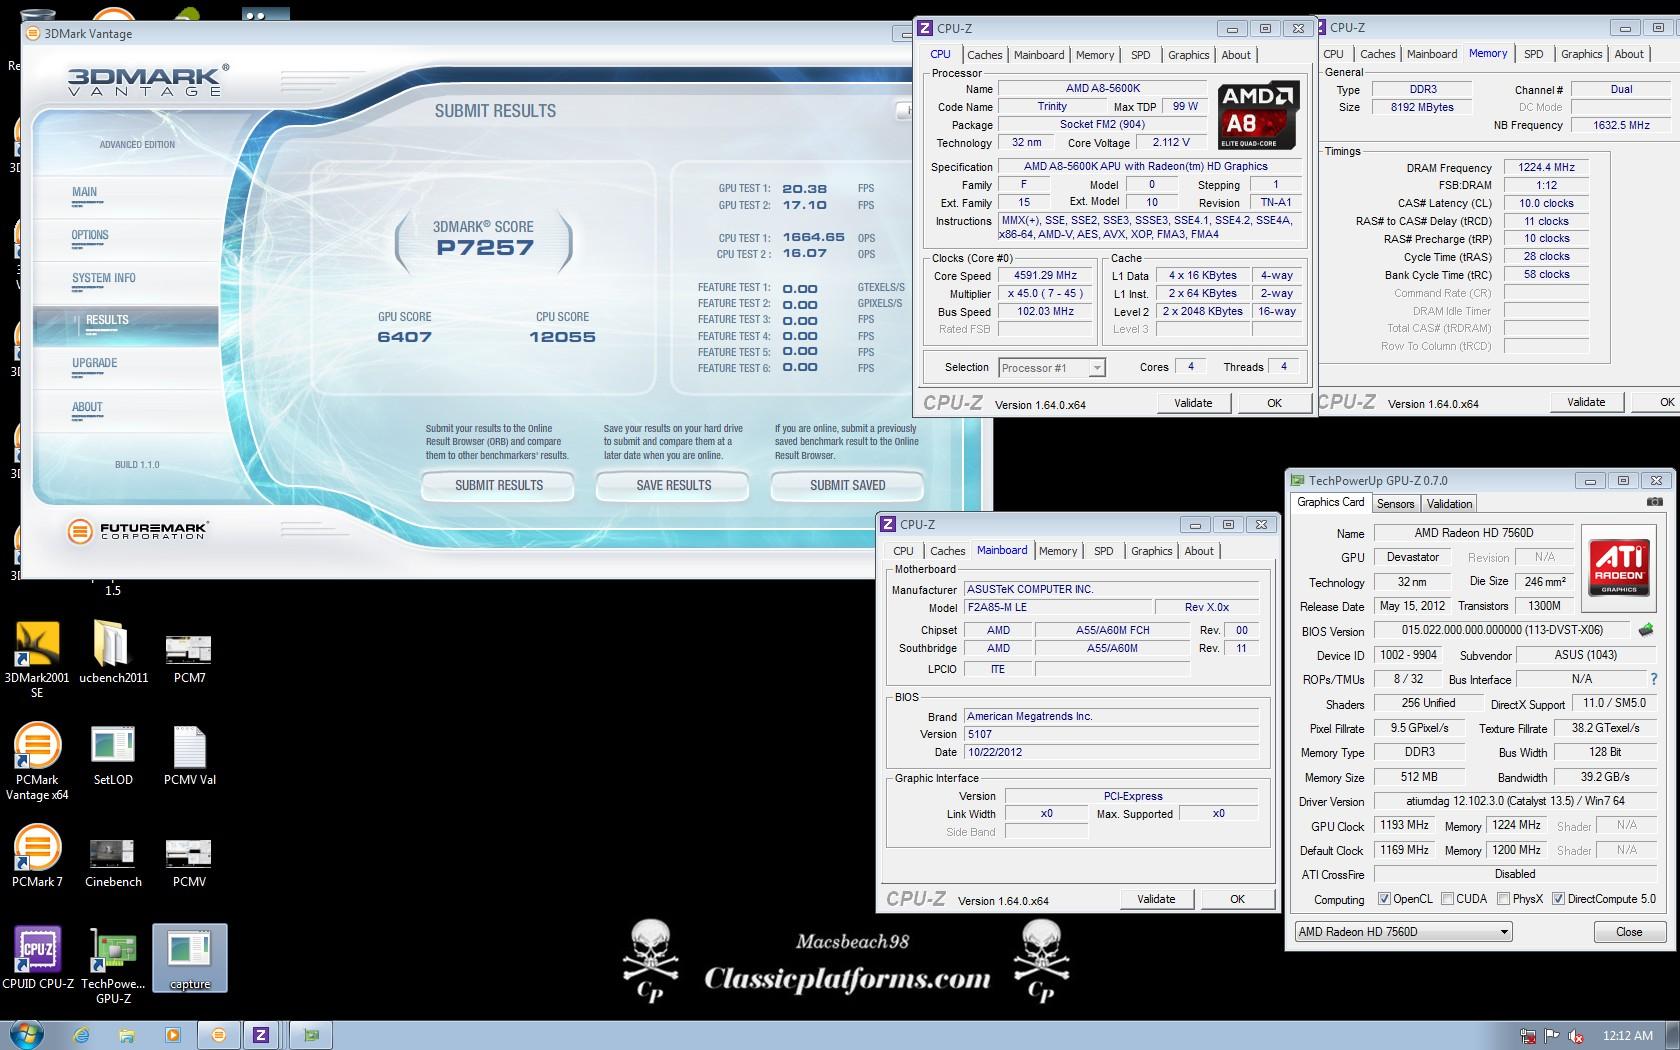Screen dimensions: 1680x1050
Task: Click DRAM Frequency 1224.4 MHz value
Action: 1546,167
